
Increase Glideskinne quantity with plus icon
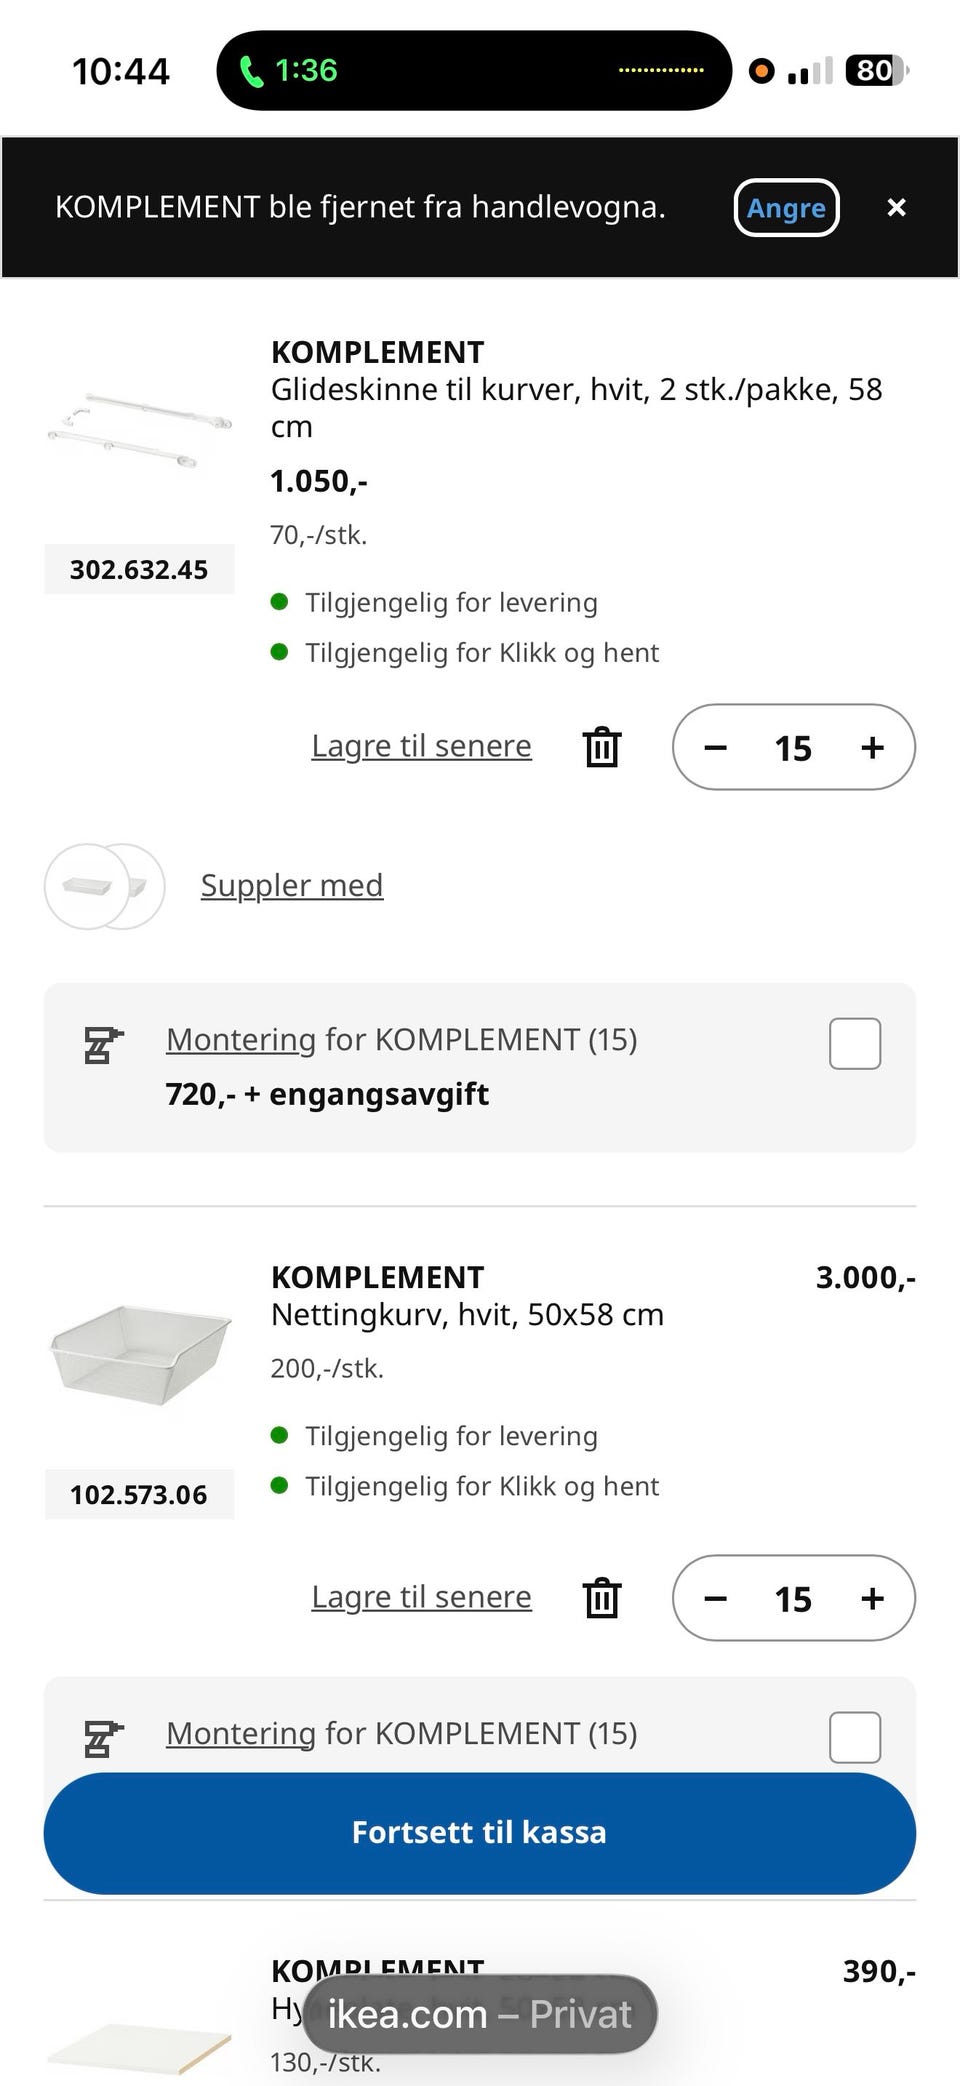point(872,747)
